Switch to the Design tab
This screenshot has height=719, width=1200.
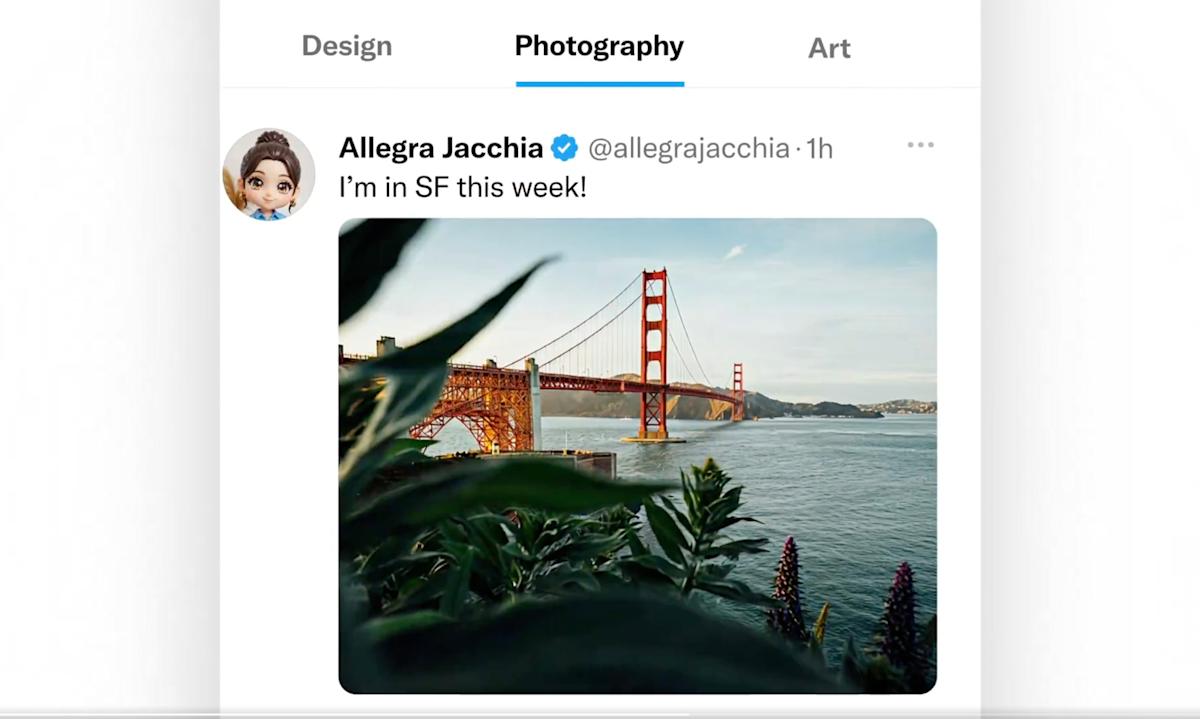[x=347, y=46]
